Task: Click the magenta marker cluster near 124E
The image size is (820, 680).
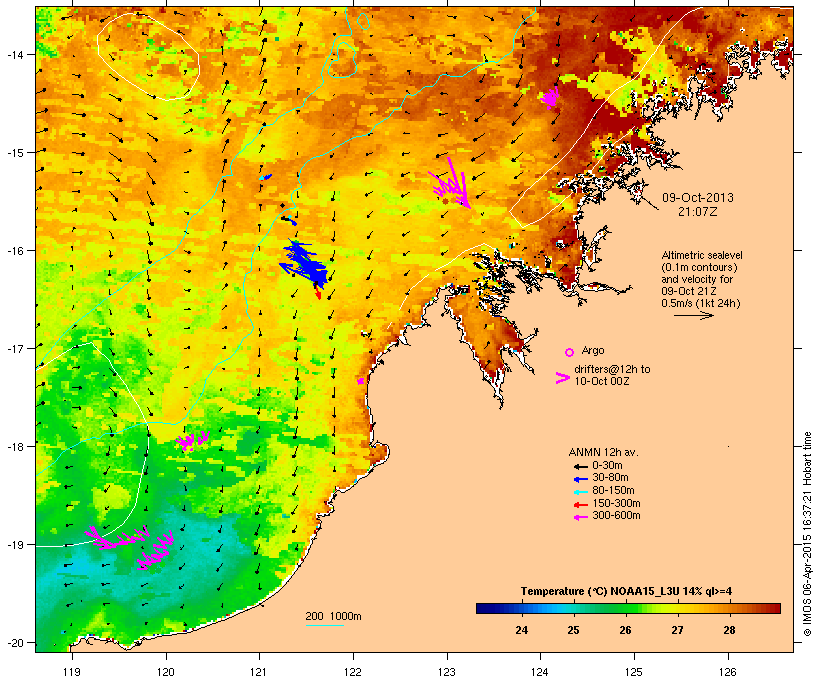Action: [549, 97]
